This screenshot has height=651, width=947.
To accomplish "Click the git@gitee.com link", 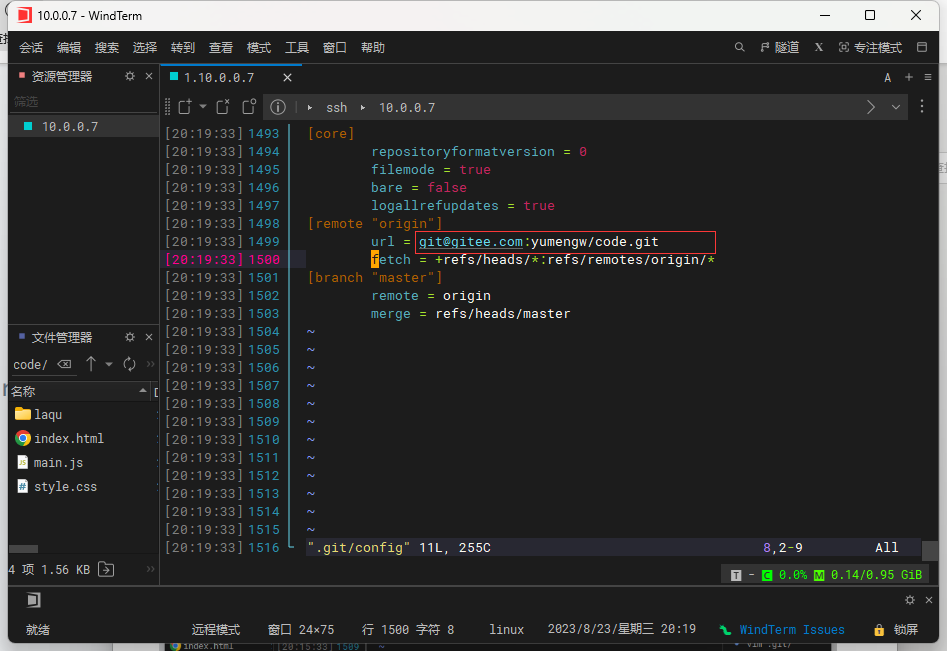I will point(471,242).
